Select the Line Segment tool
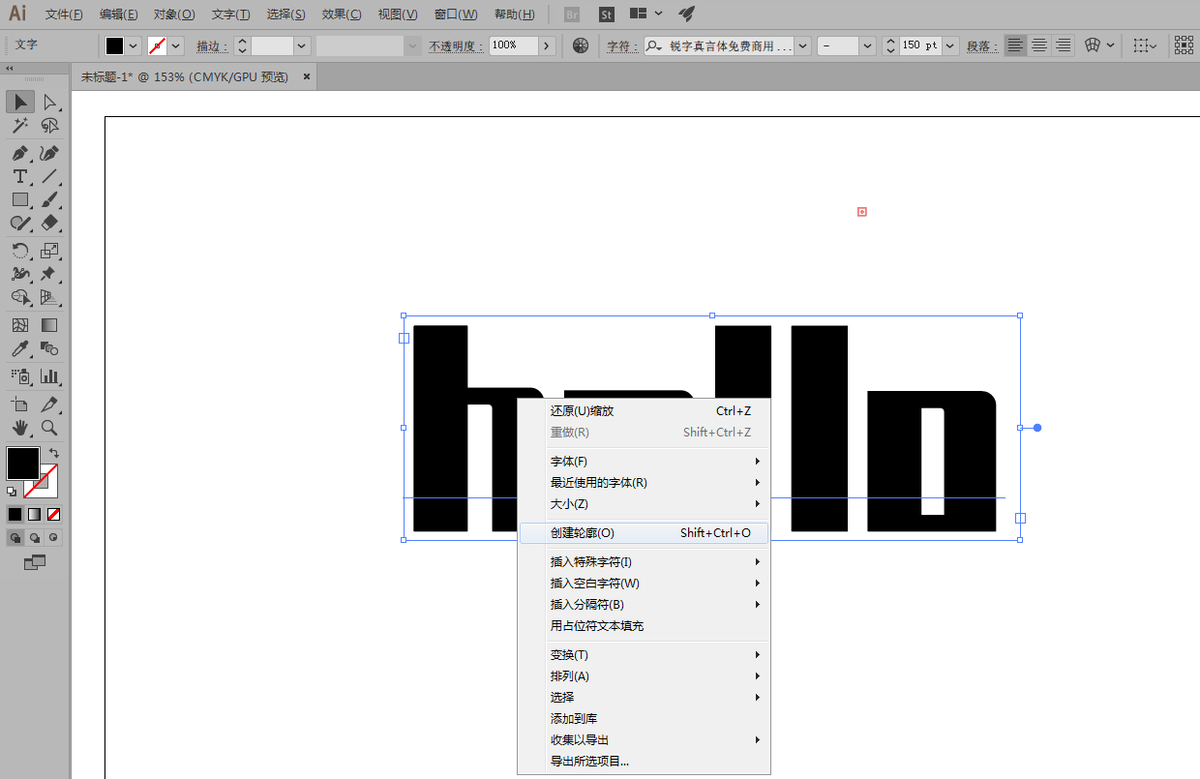 pos(49,176)
